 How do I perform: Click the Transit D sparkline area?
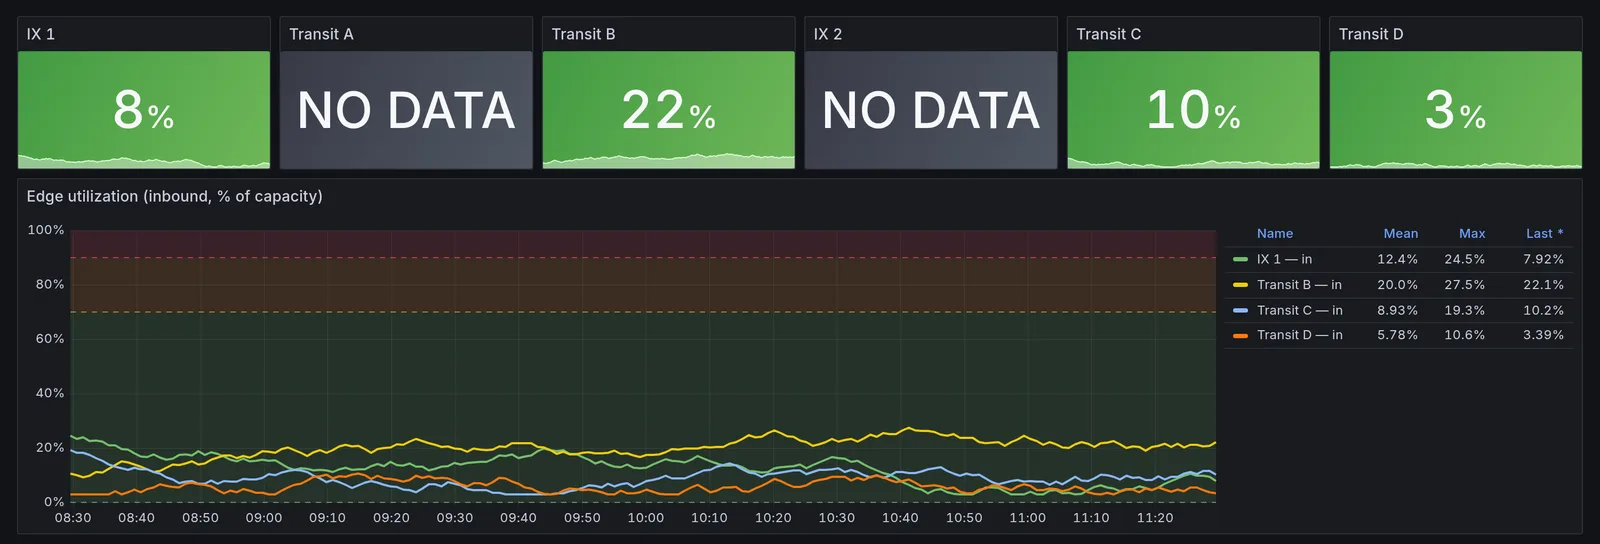(1455, 164)
